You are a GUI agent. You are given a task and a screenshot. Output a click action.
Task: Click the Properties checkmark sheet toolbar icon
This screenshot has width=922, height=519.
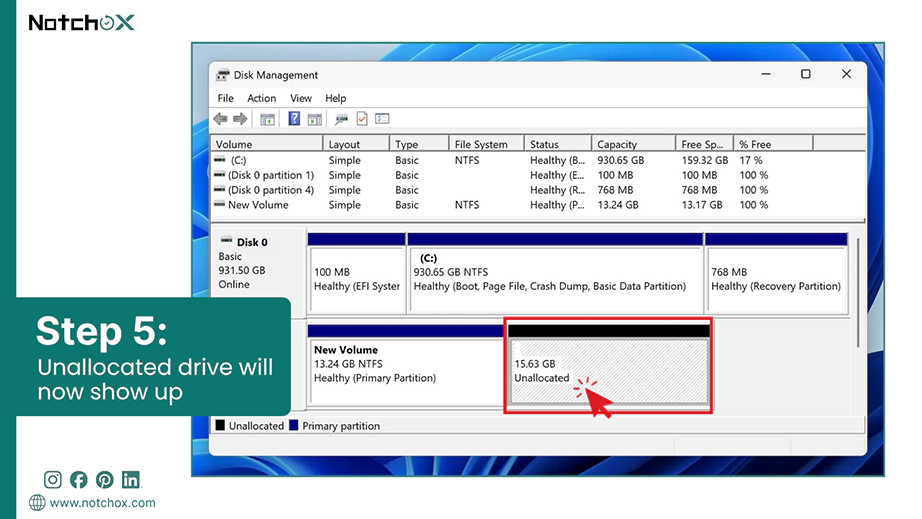tap(362, 119)
